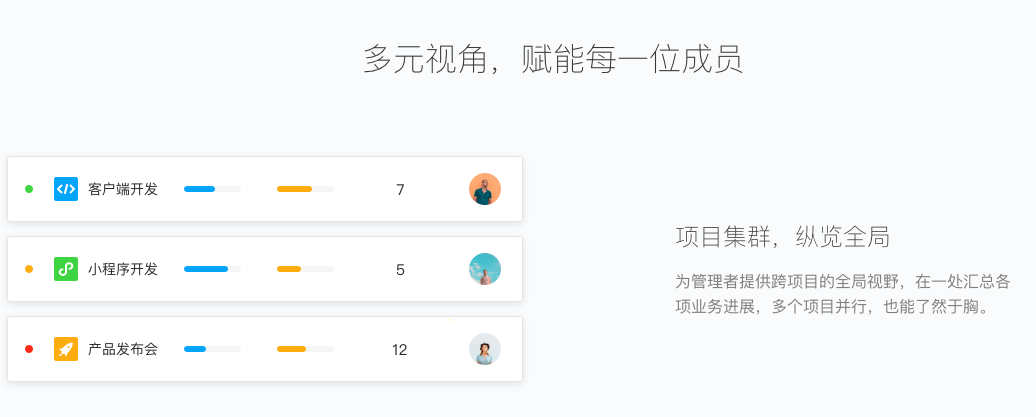The height and width of the screenshot is (417, 1036).
Task: Select the orange status dot on 小程序开发
Action: tap(29, 269)
